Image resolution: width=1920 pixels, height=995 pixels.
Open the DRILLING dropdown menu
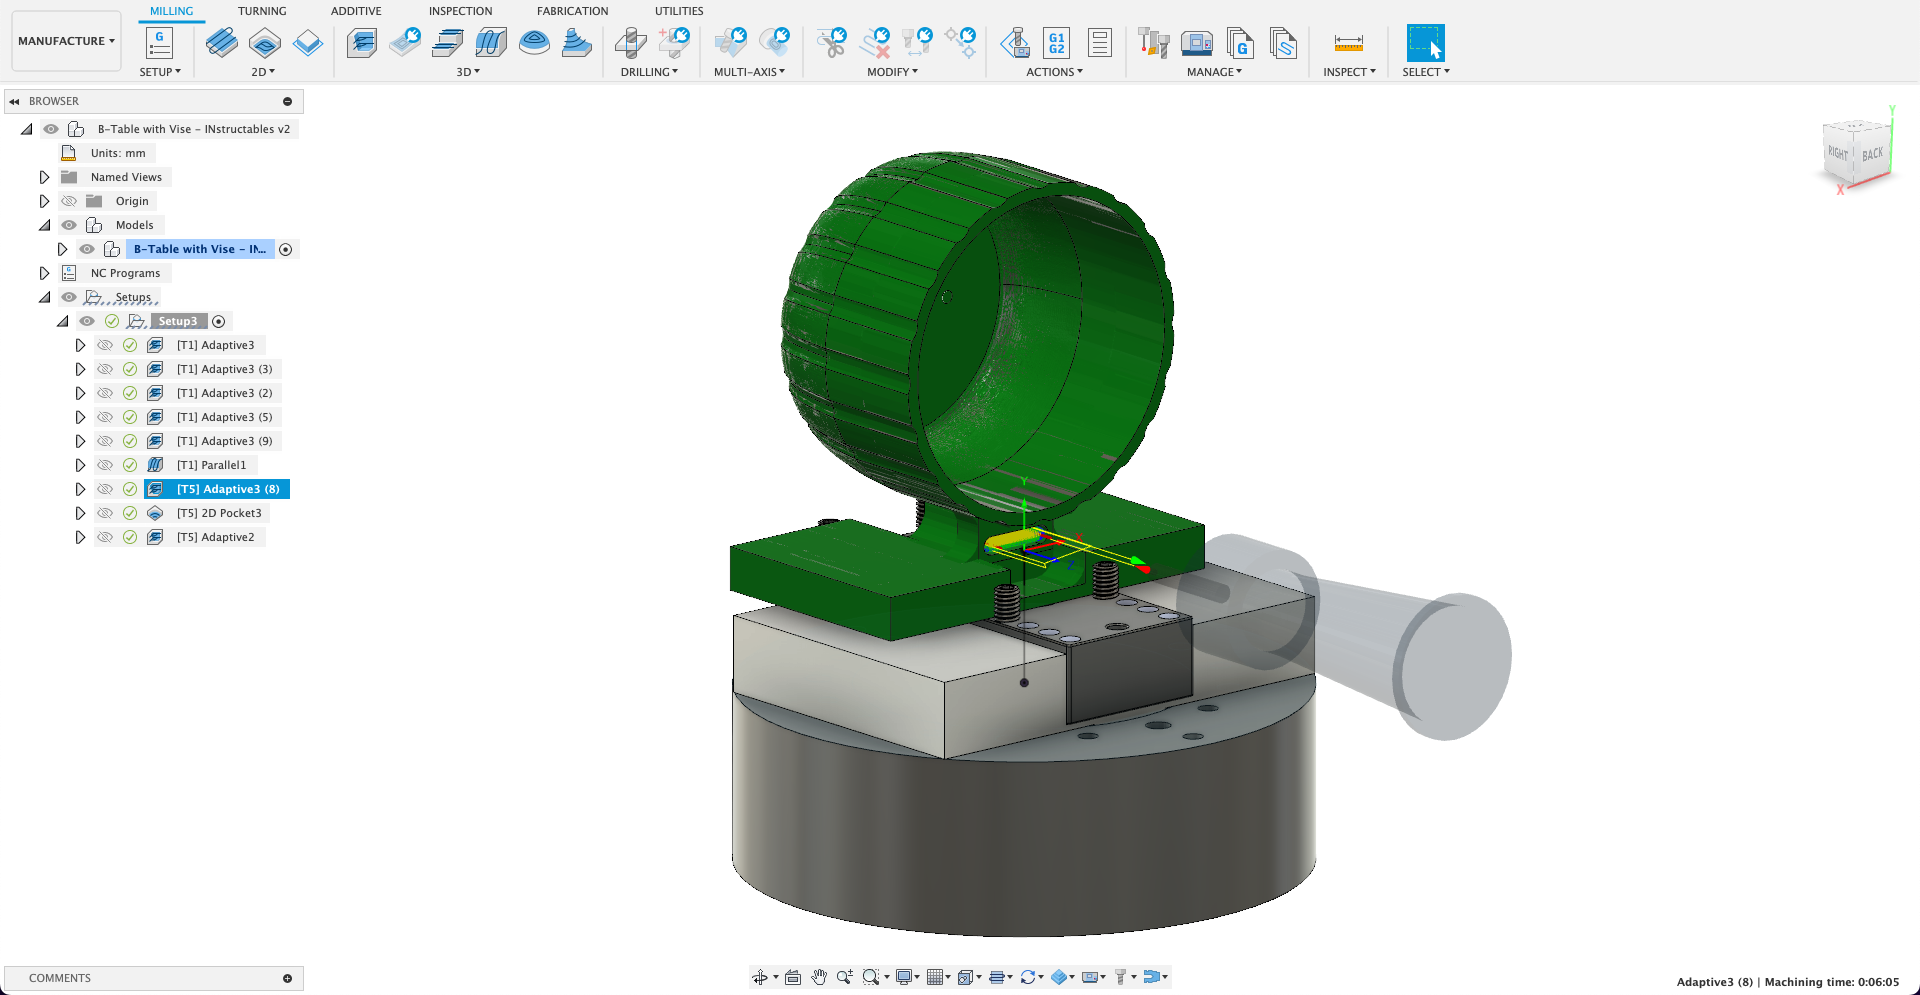point(649,72)
